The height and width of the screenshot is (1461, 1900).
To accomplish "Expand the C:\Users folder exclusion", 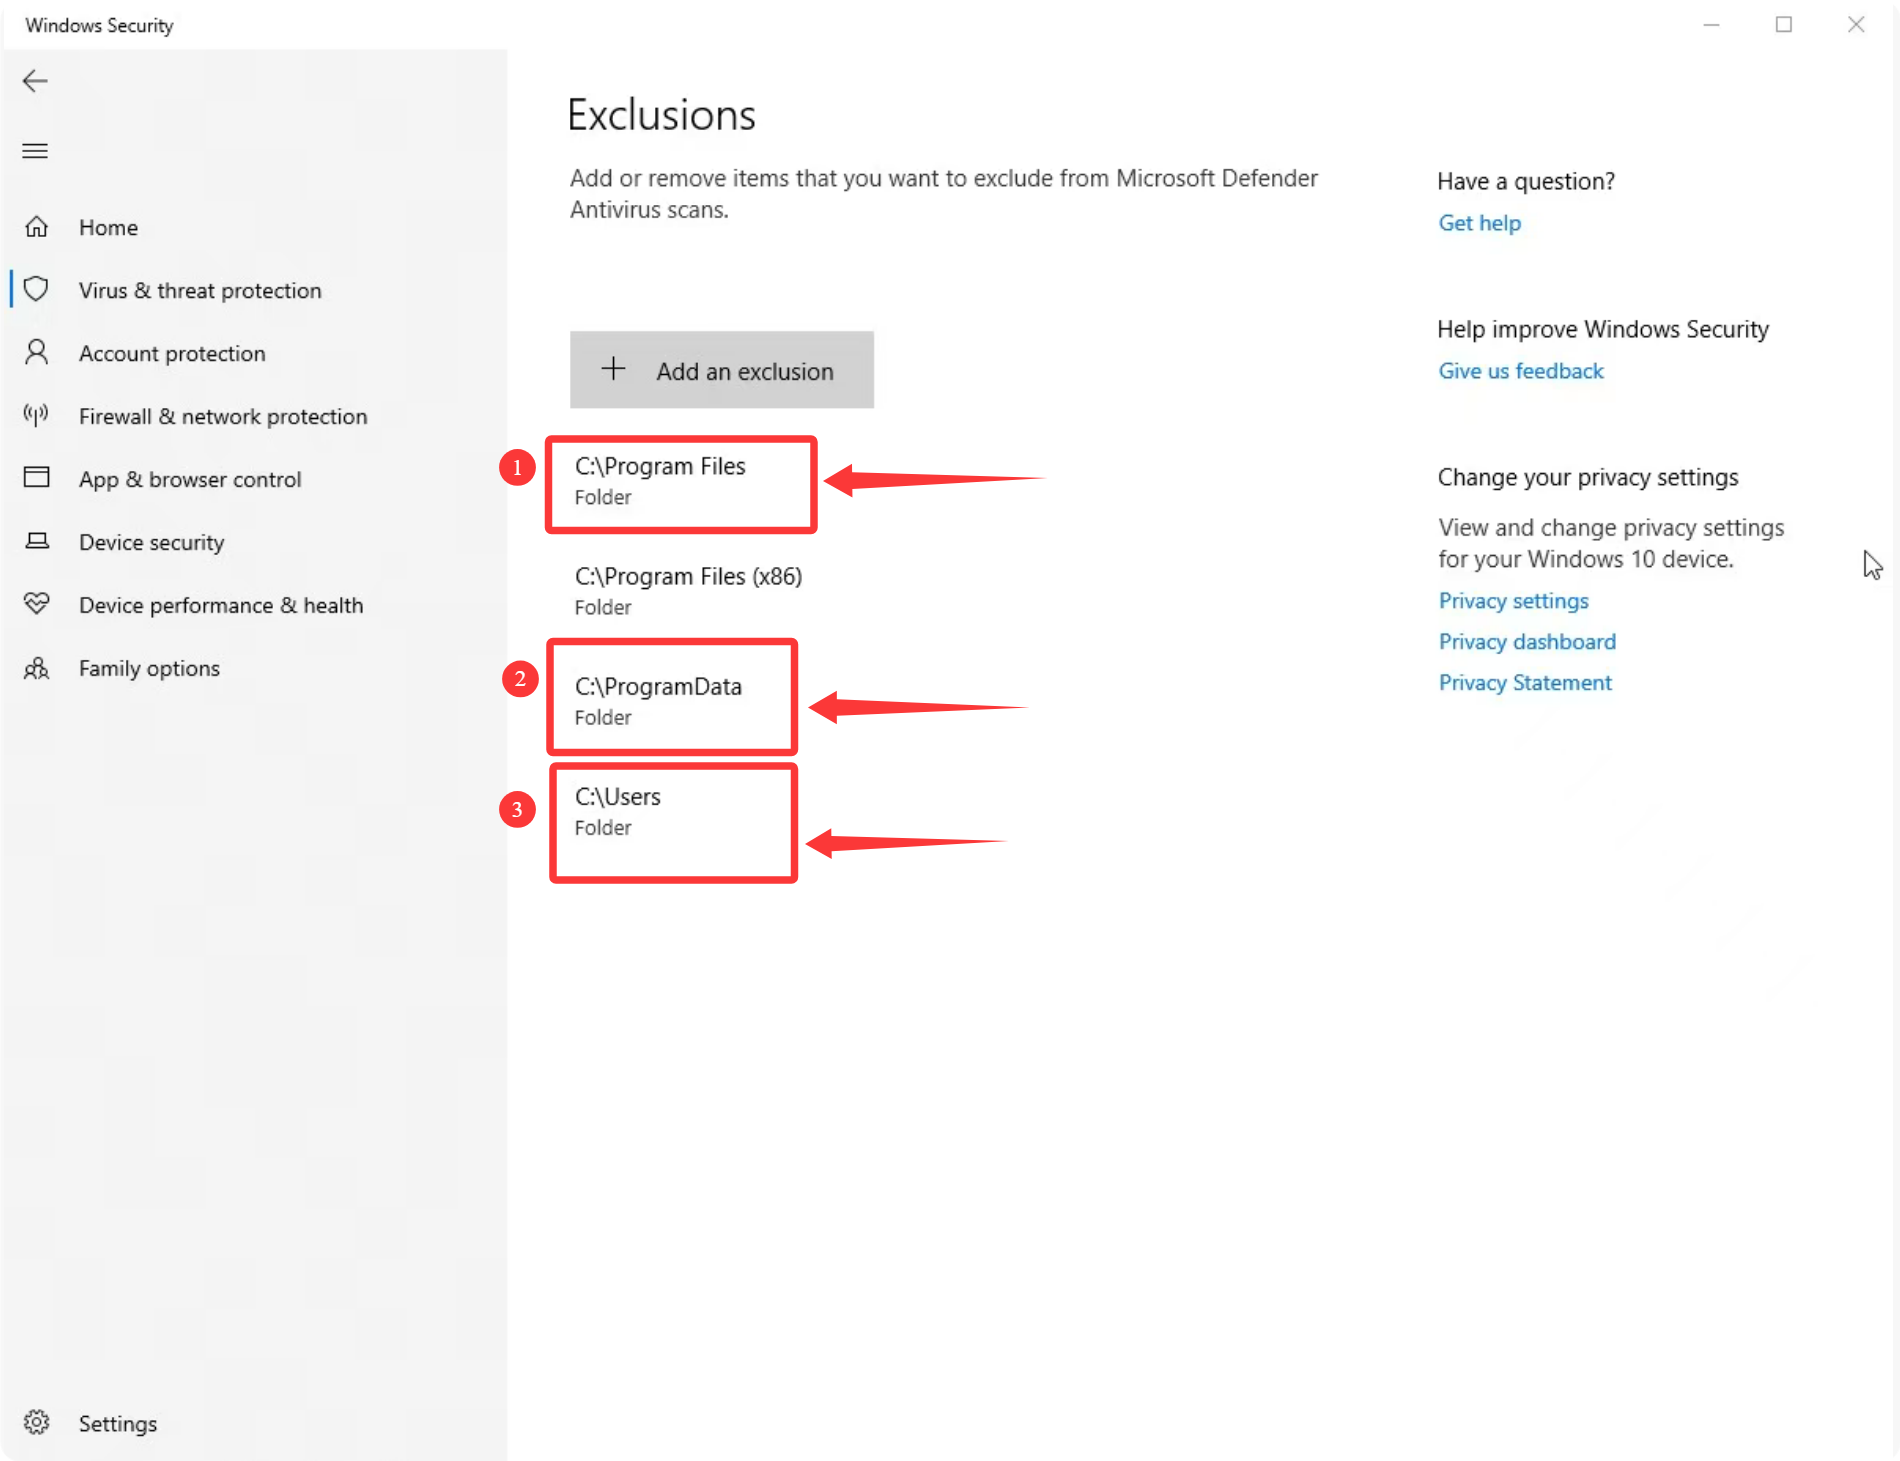I will point(618,810).
